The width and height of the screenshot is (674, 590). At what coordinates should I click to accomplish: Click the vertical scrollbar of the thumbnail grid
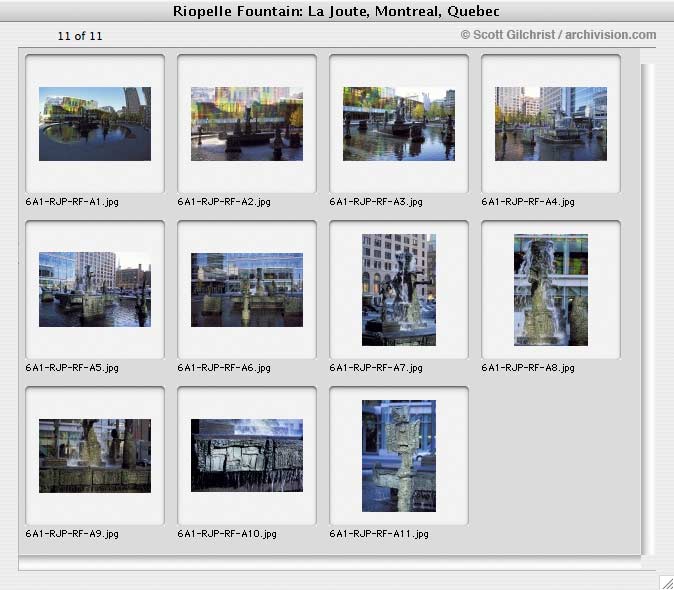(647, 309)
